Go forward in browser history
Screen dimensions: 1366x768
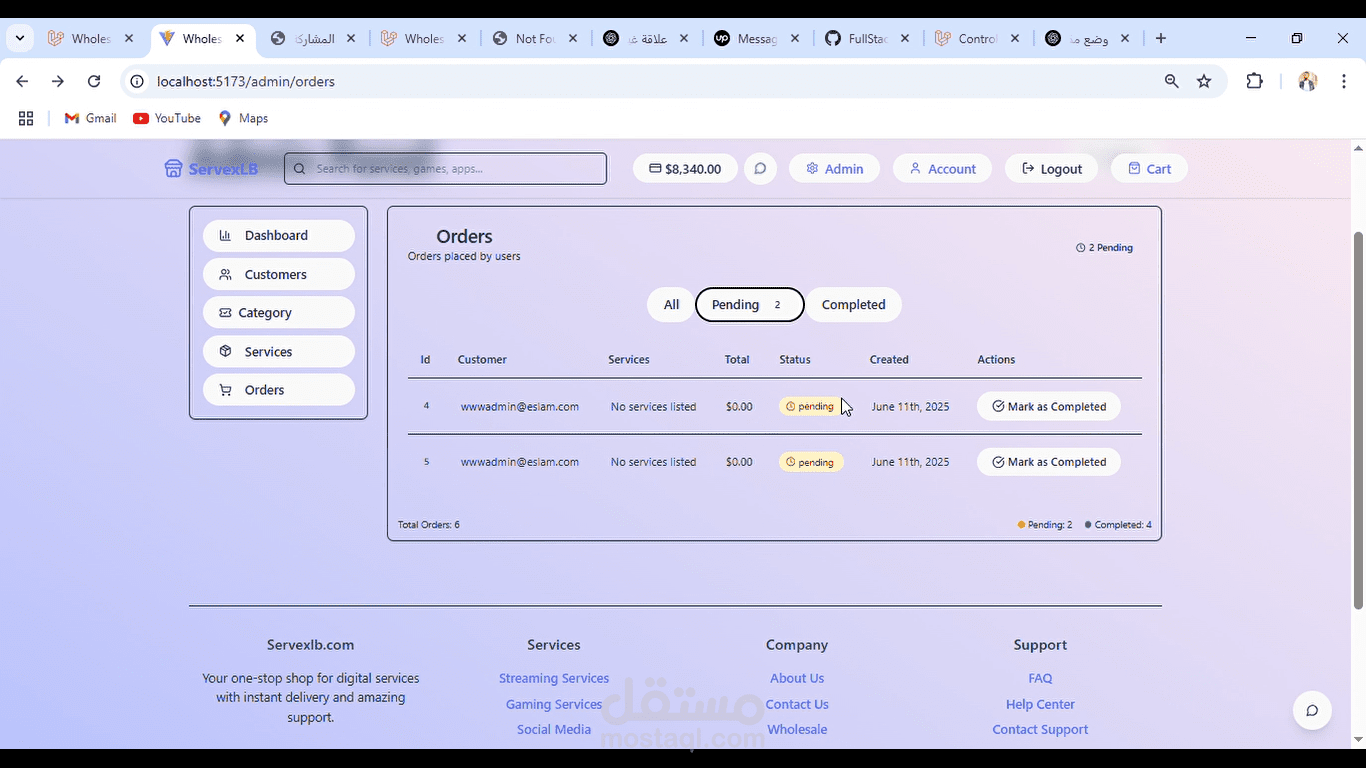point(58,81)
